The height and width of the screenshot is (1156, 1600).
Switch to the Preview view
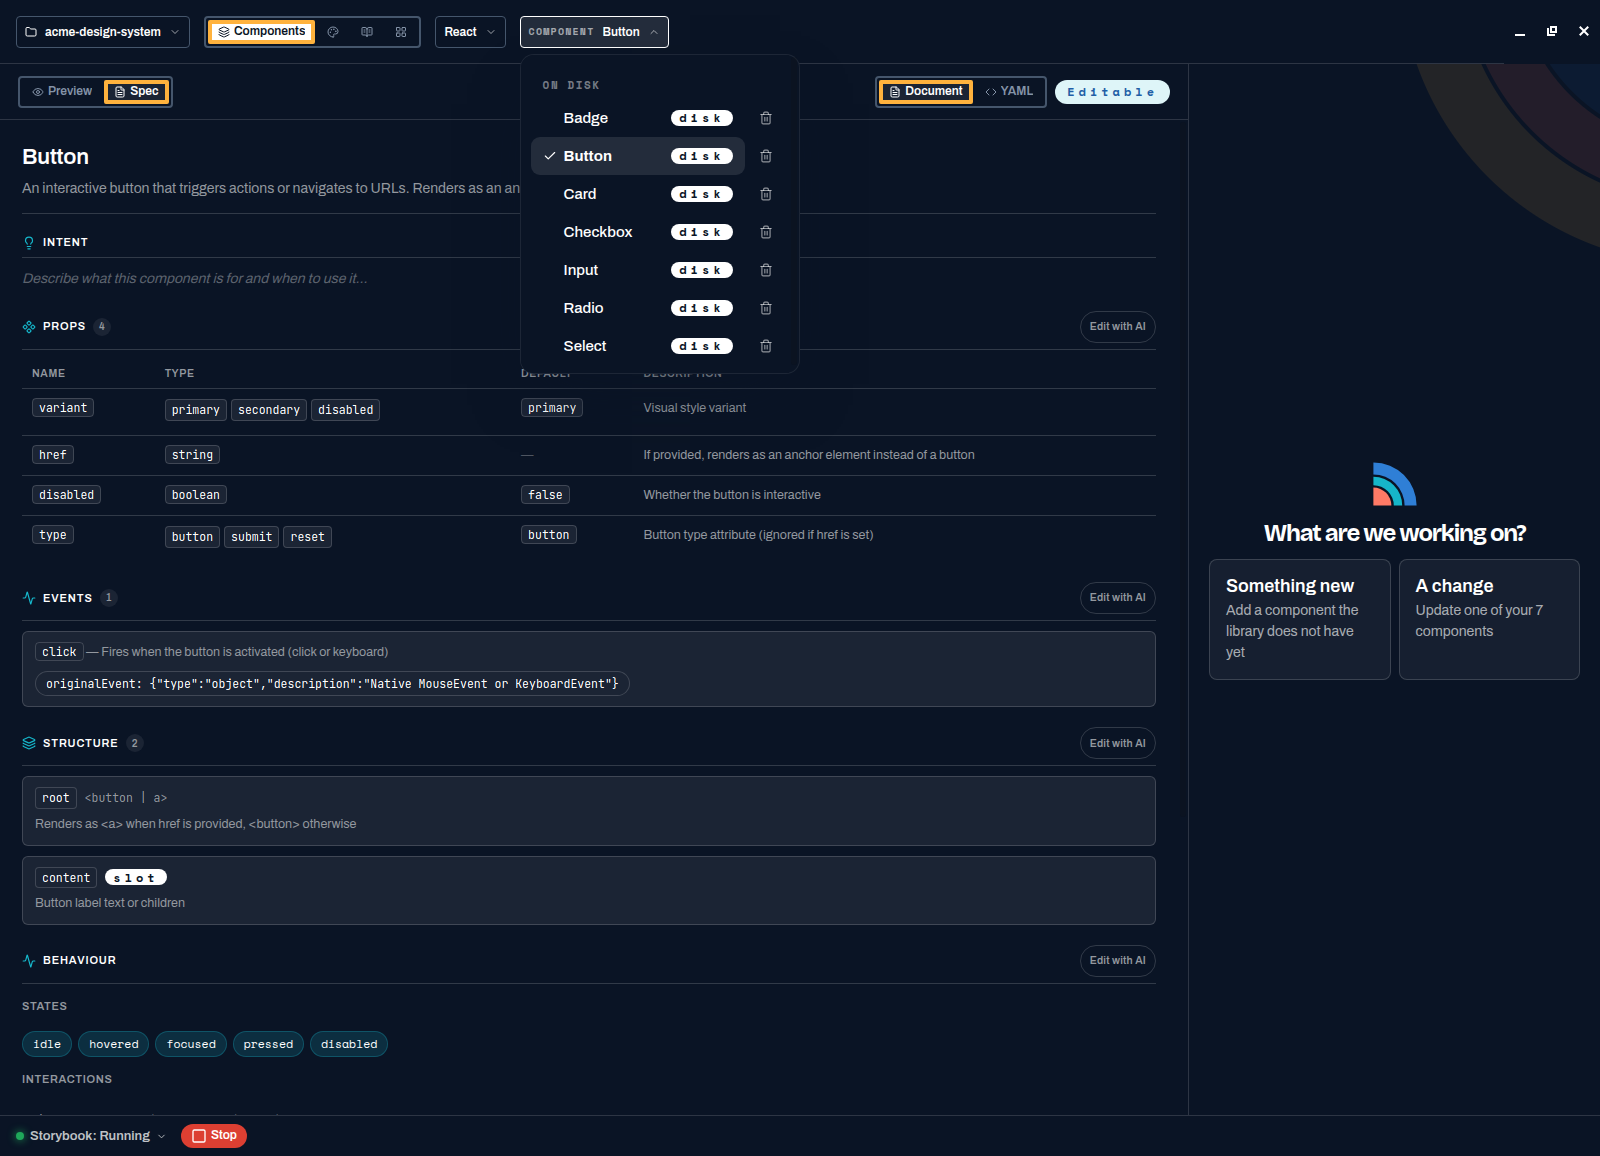[x=62, y=91]
